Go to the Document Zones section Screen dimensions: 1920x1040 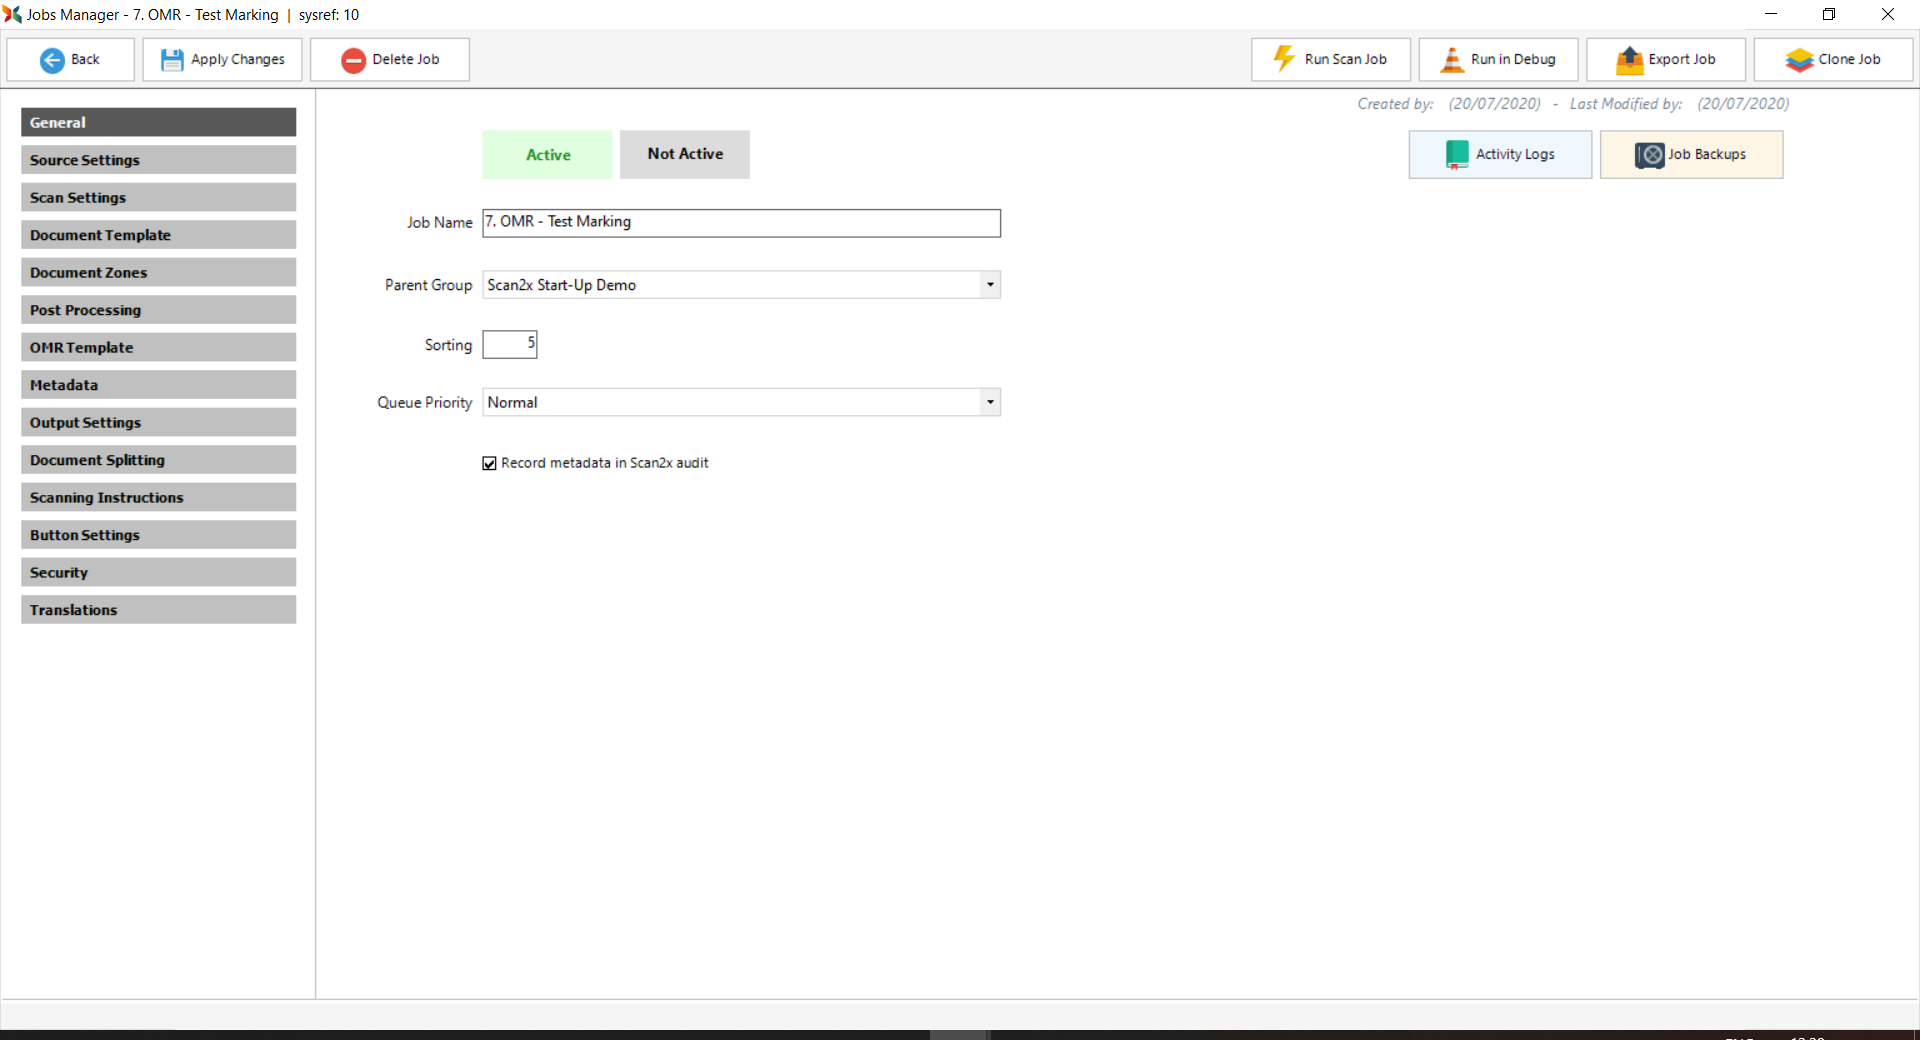pyautogui.click(x=158, y=272)
